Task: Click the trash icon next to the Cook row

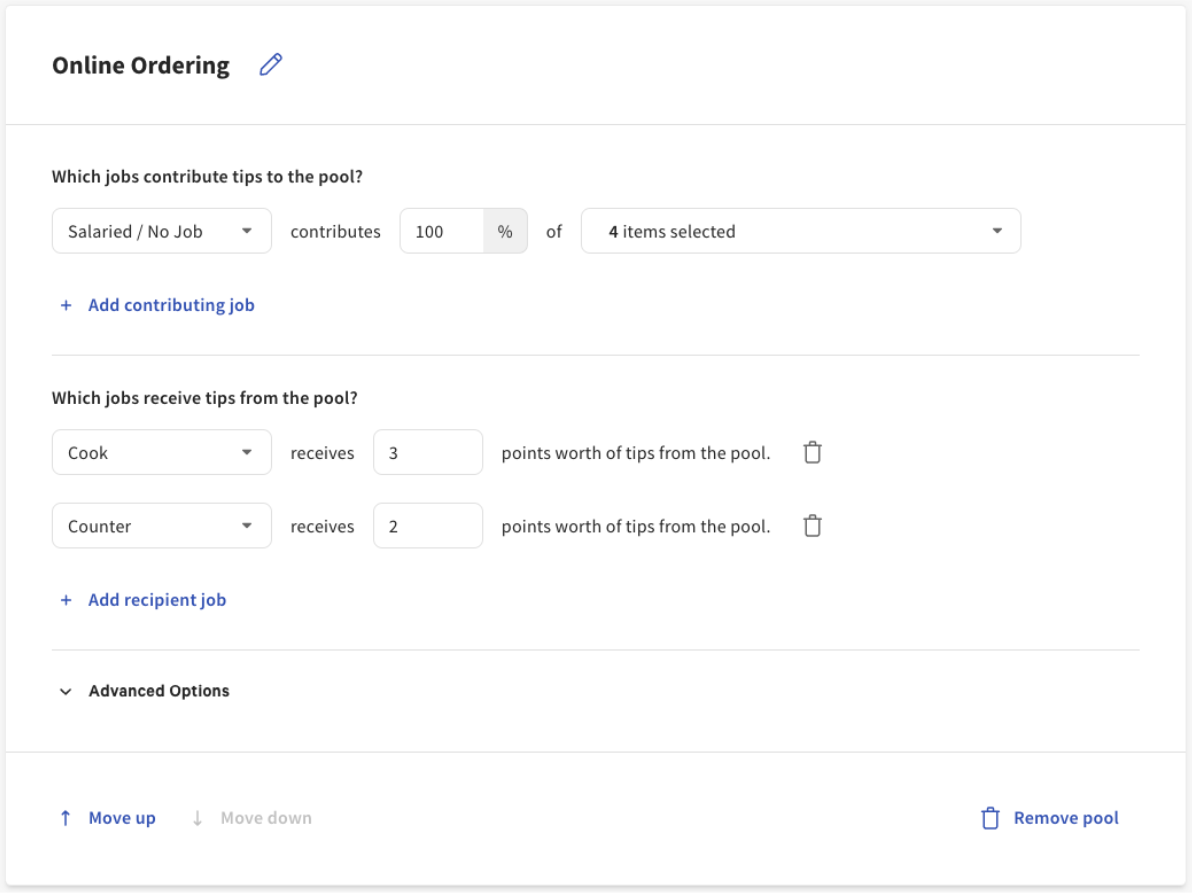Action: click(812, 452)
